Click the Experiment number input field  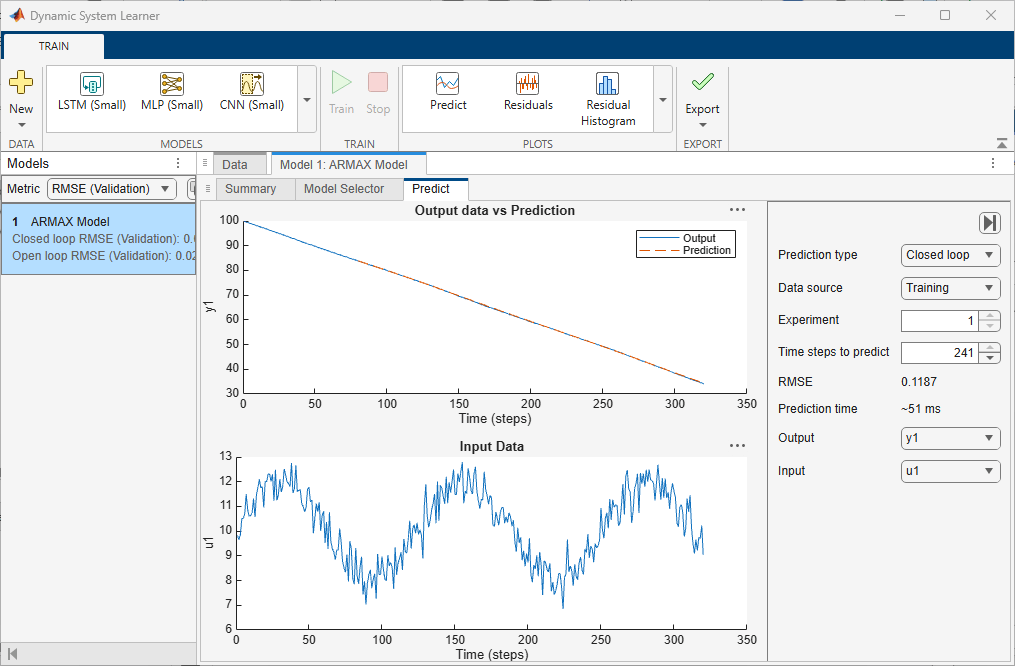[x=940, y=320]
